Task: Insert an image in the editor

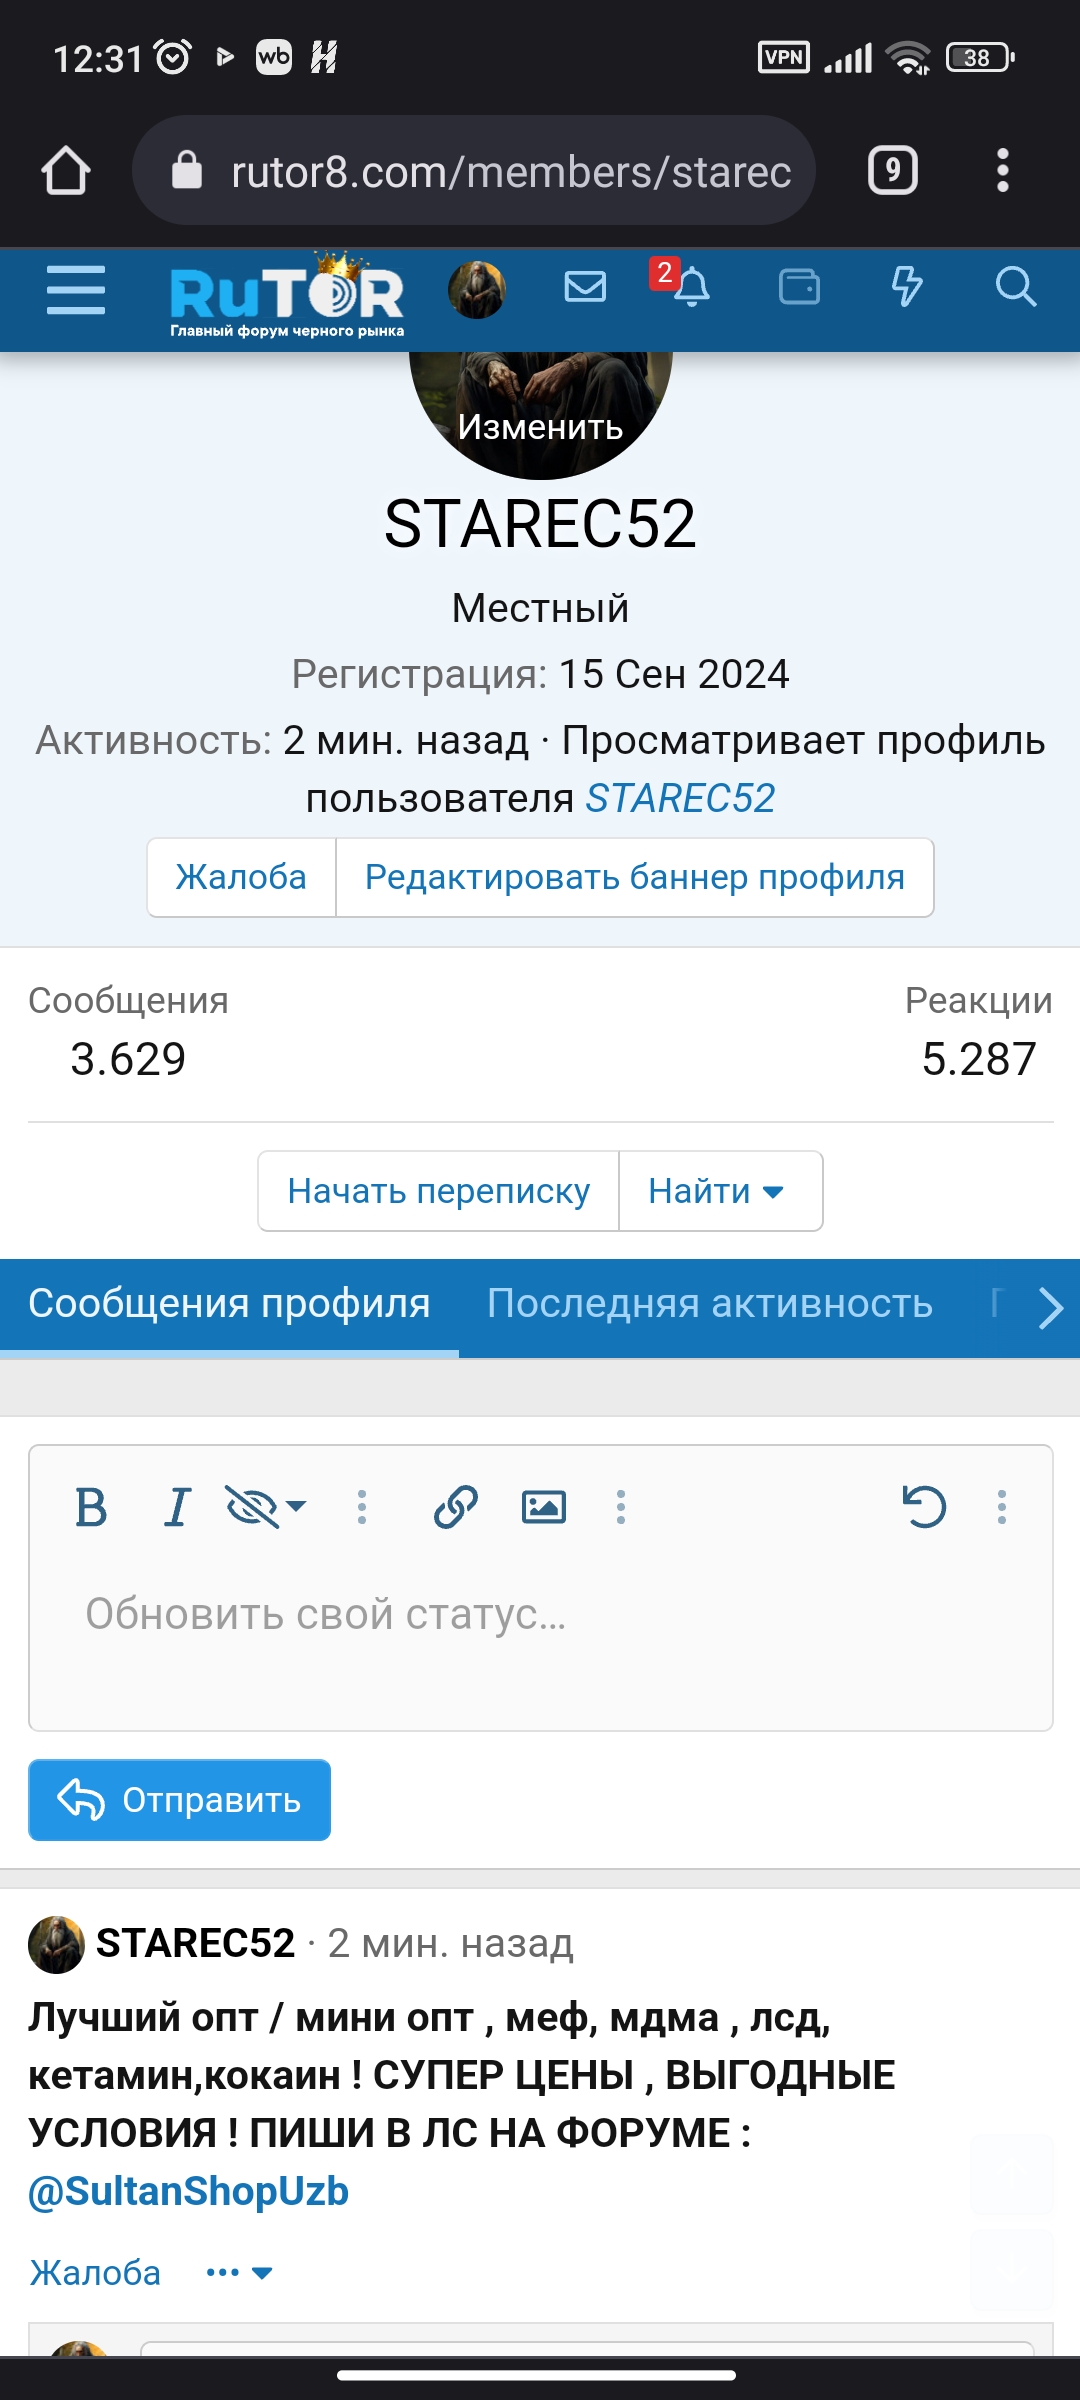Action: [x=544, y=1507]
